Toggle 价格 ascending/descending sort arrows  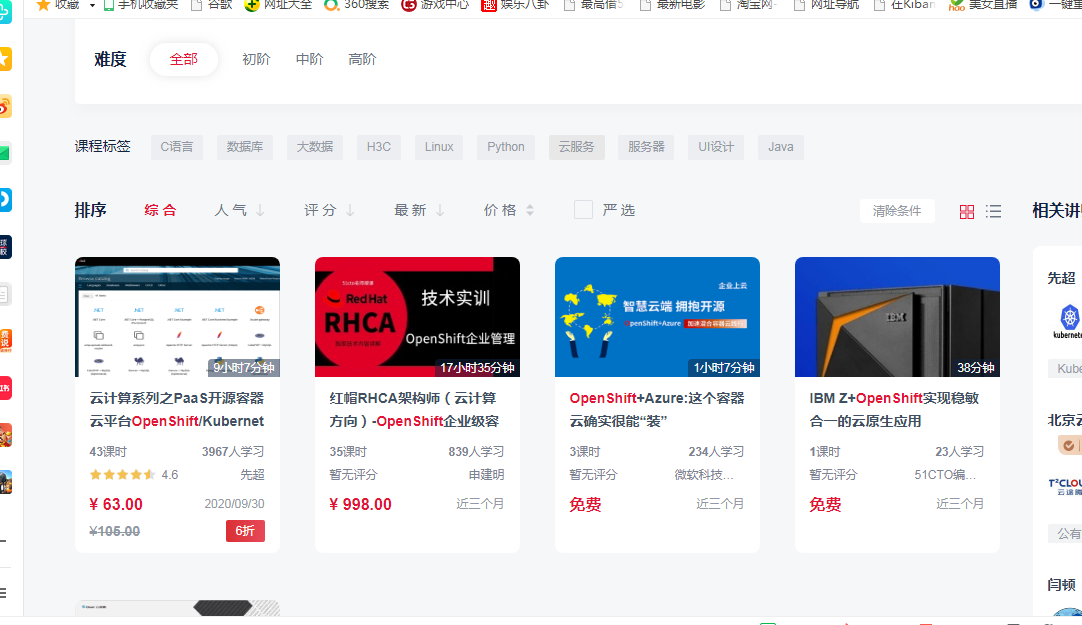[530, 210]
